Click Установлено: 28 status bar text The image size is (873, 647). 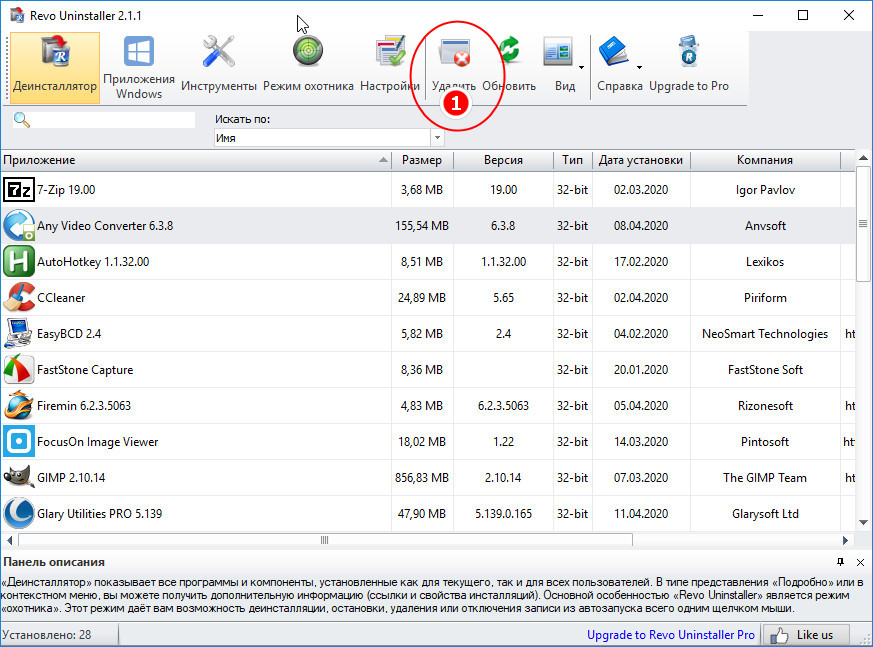[47, 635]
